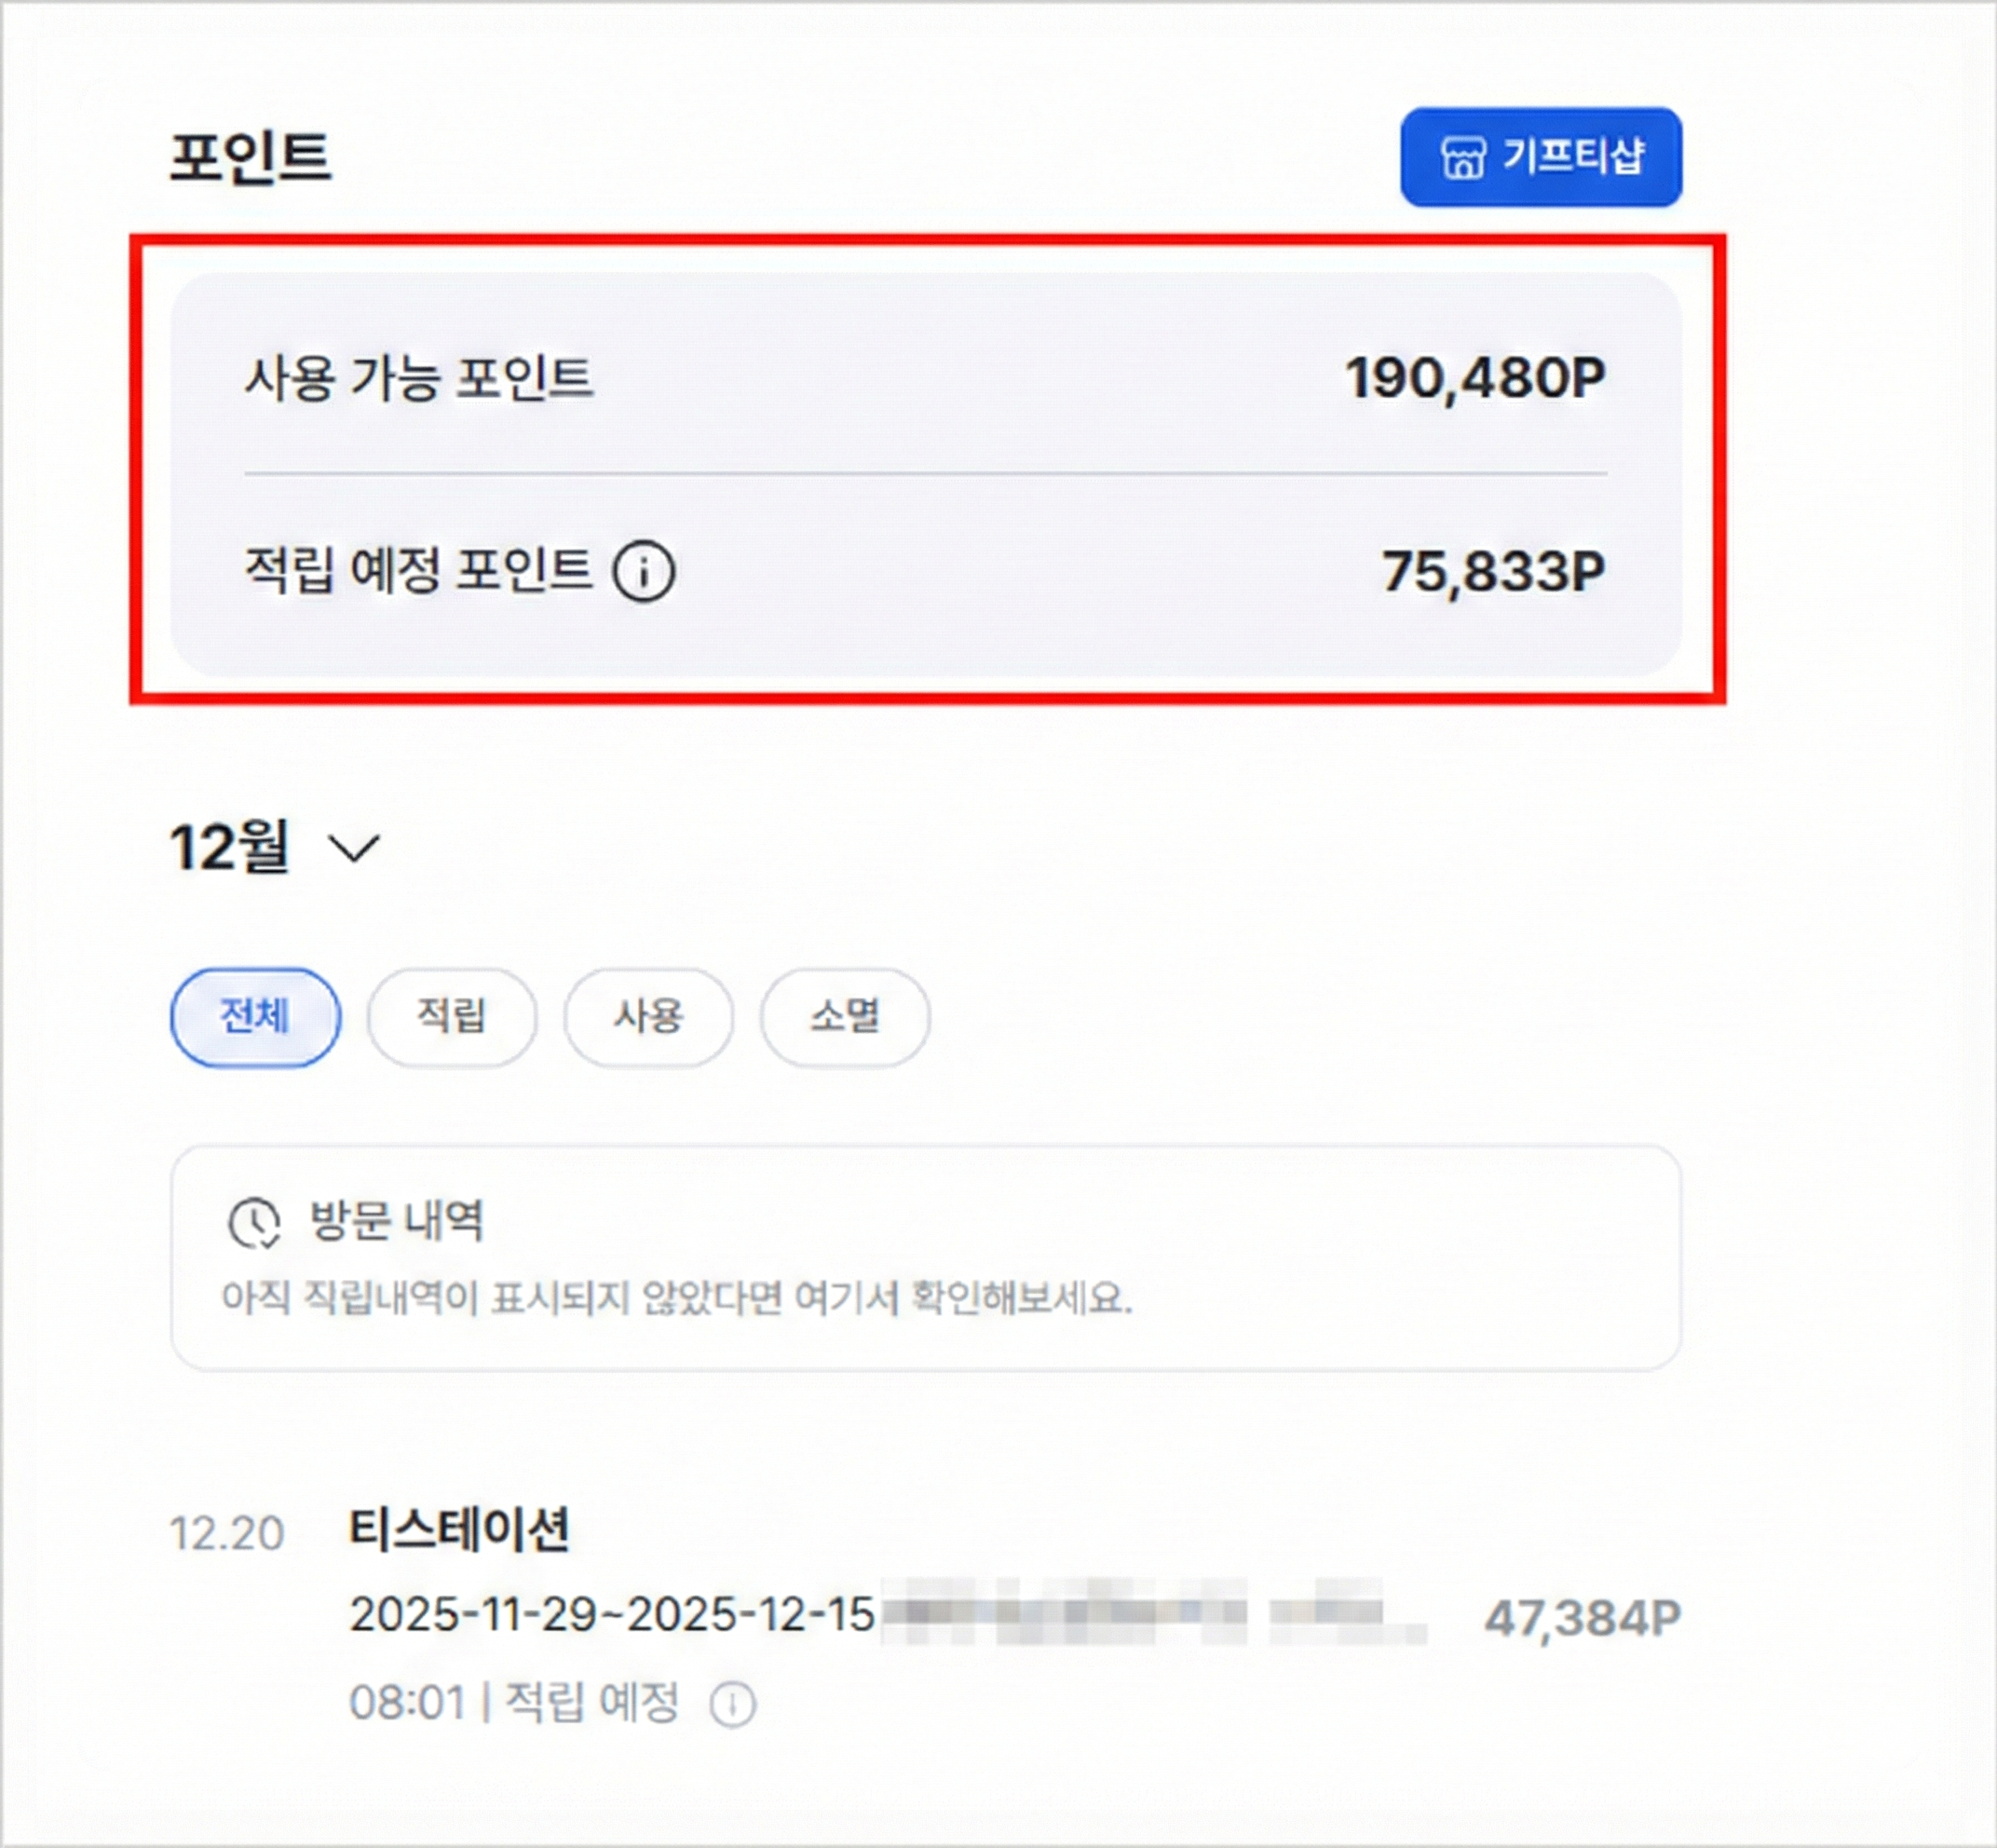Select the 사용 filter chip
Screen dimensions: 1997x1848
tap(648, 1016)
